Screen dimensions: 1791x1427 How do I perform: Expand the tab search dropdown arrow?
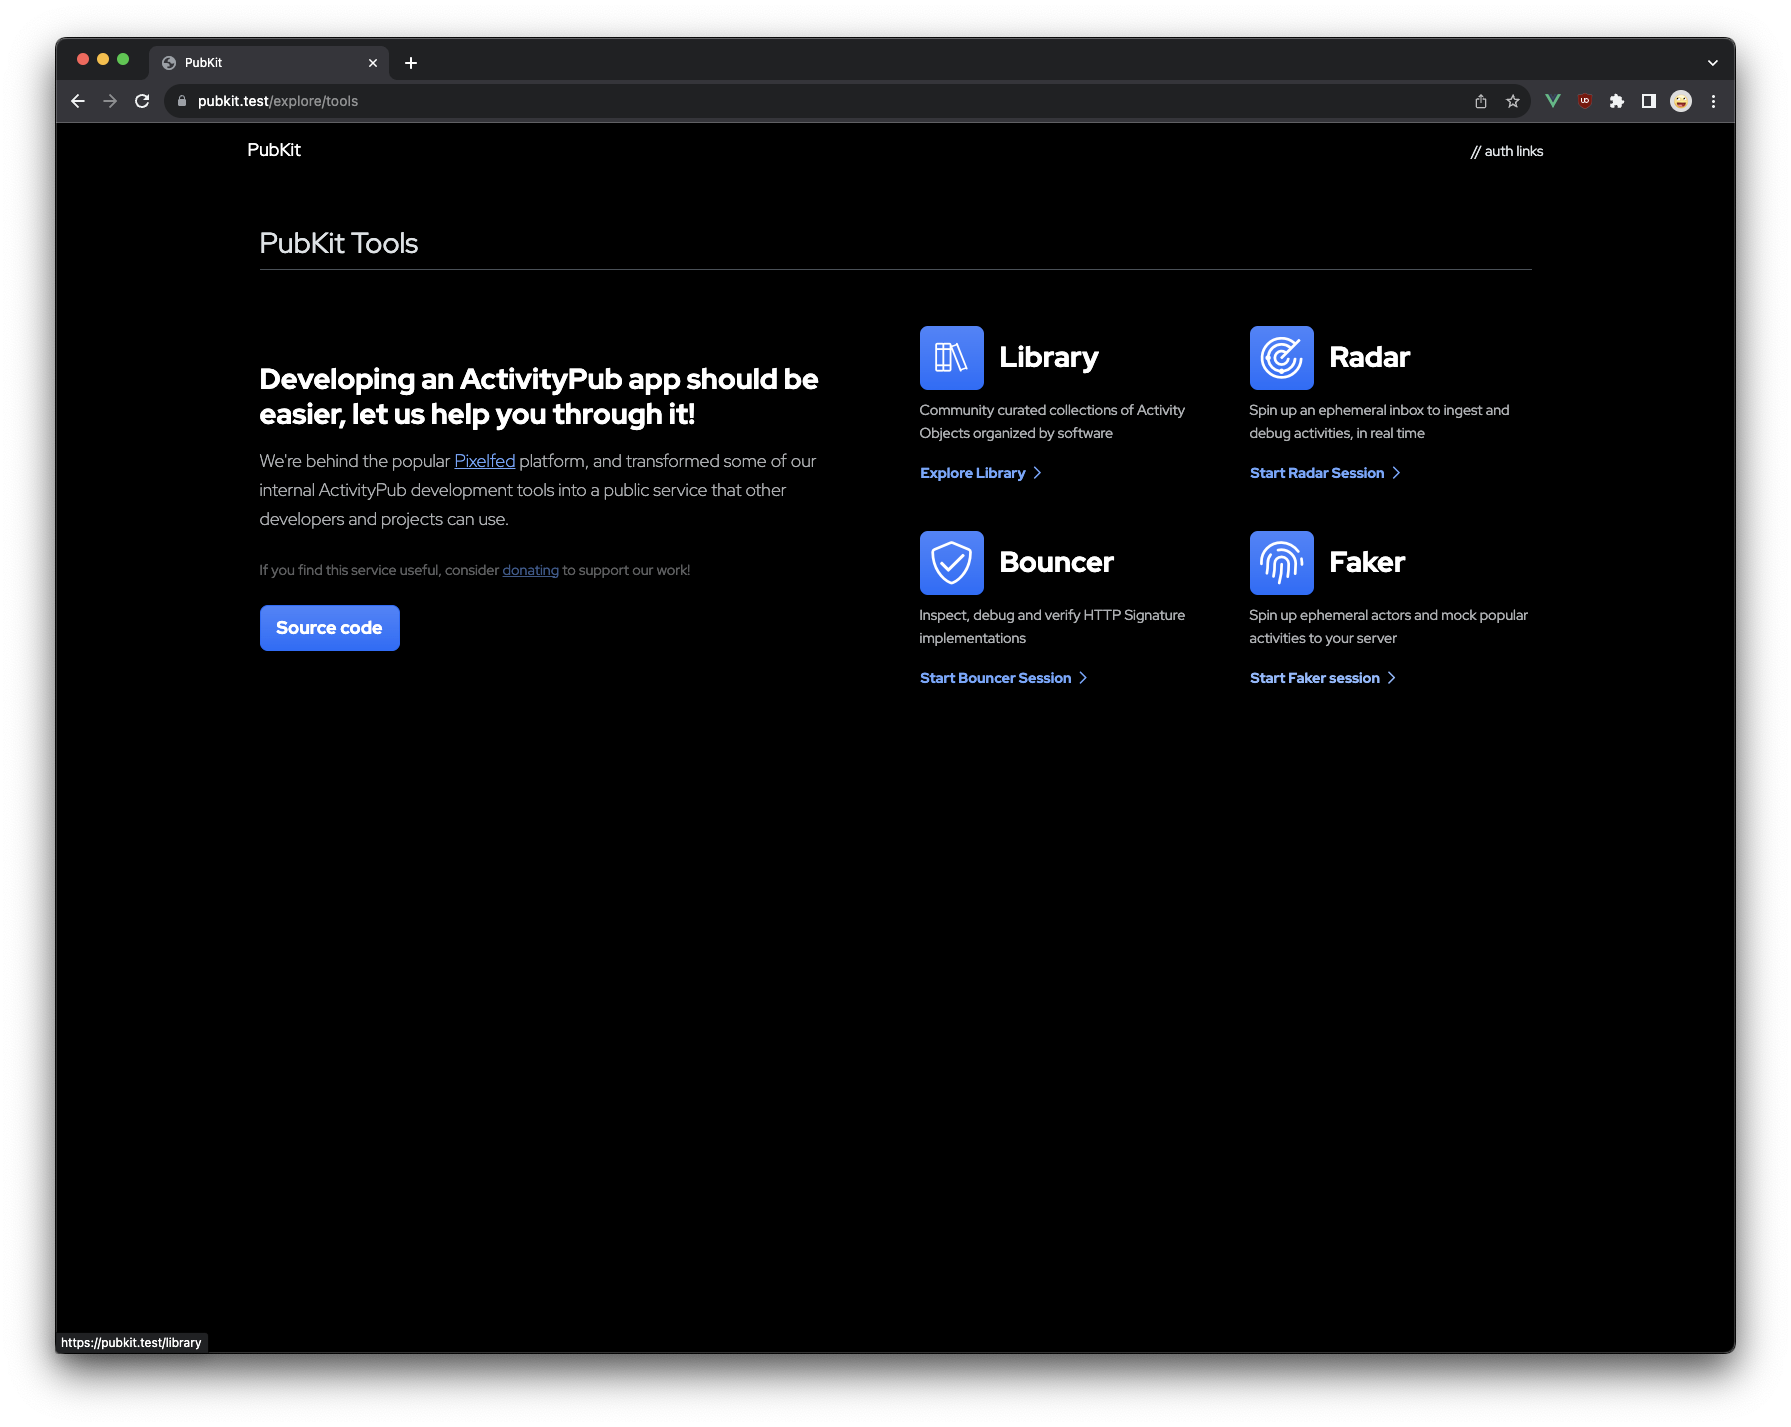click(1713, 63)
